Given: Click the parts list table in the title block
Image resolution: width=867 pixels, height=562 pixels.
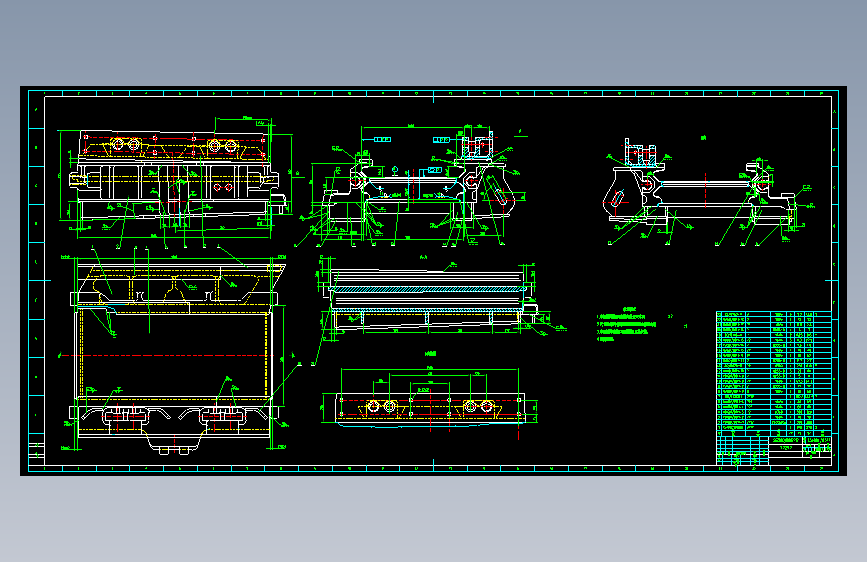Looking at the screenshot, I should tap(774, 373).
